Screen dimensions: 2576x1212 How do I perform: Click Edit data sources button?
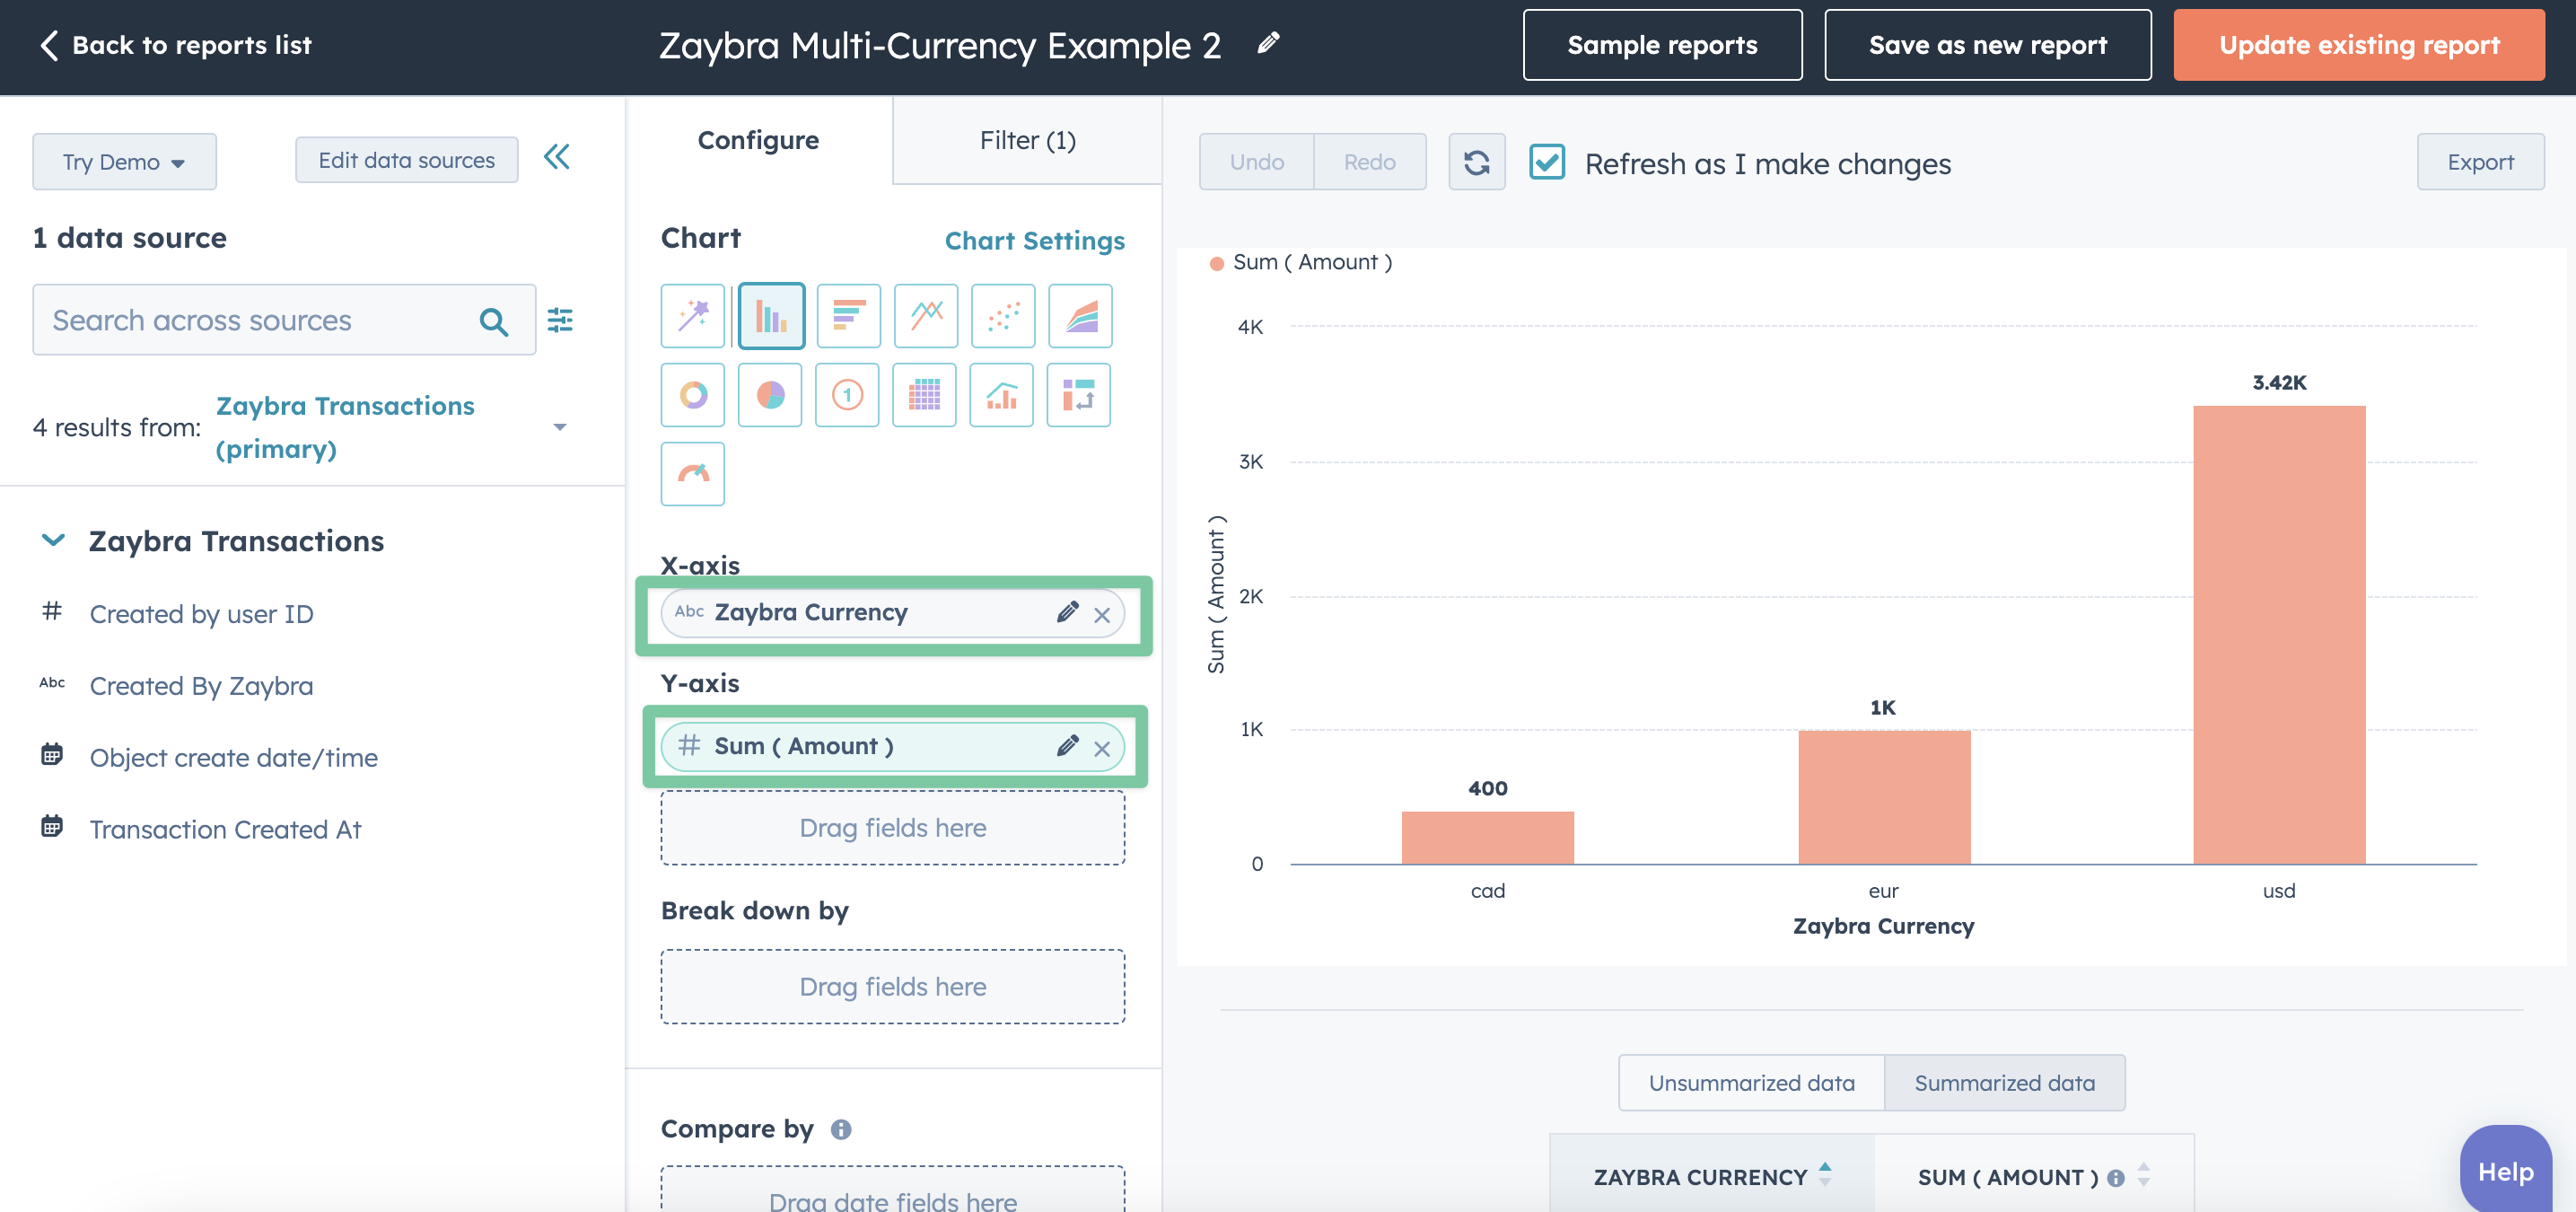tap(406, 160)
